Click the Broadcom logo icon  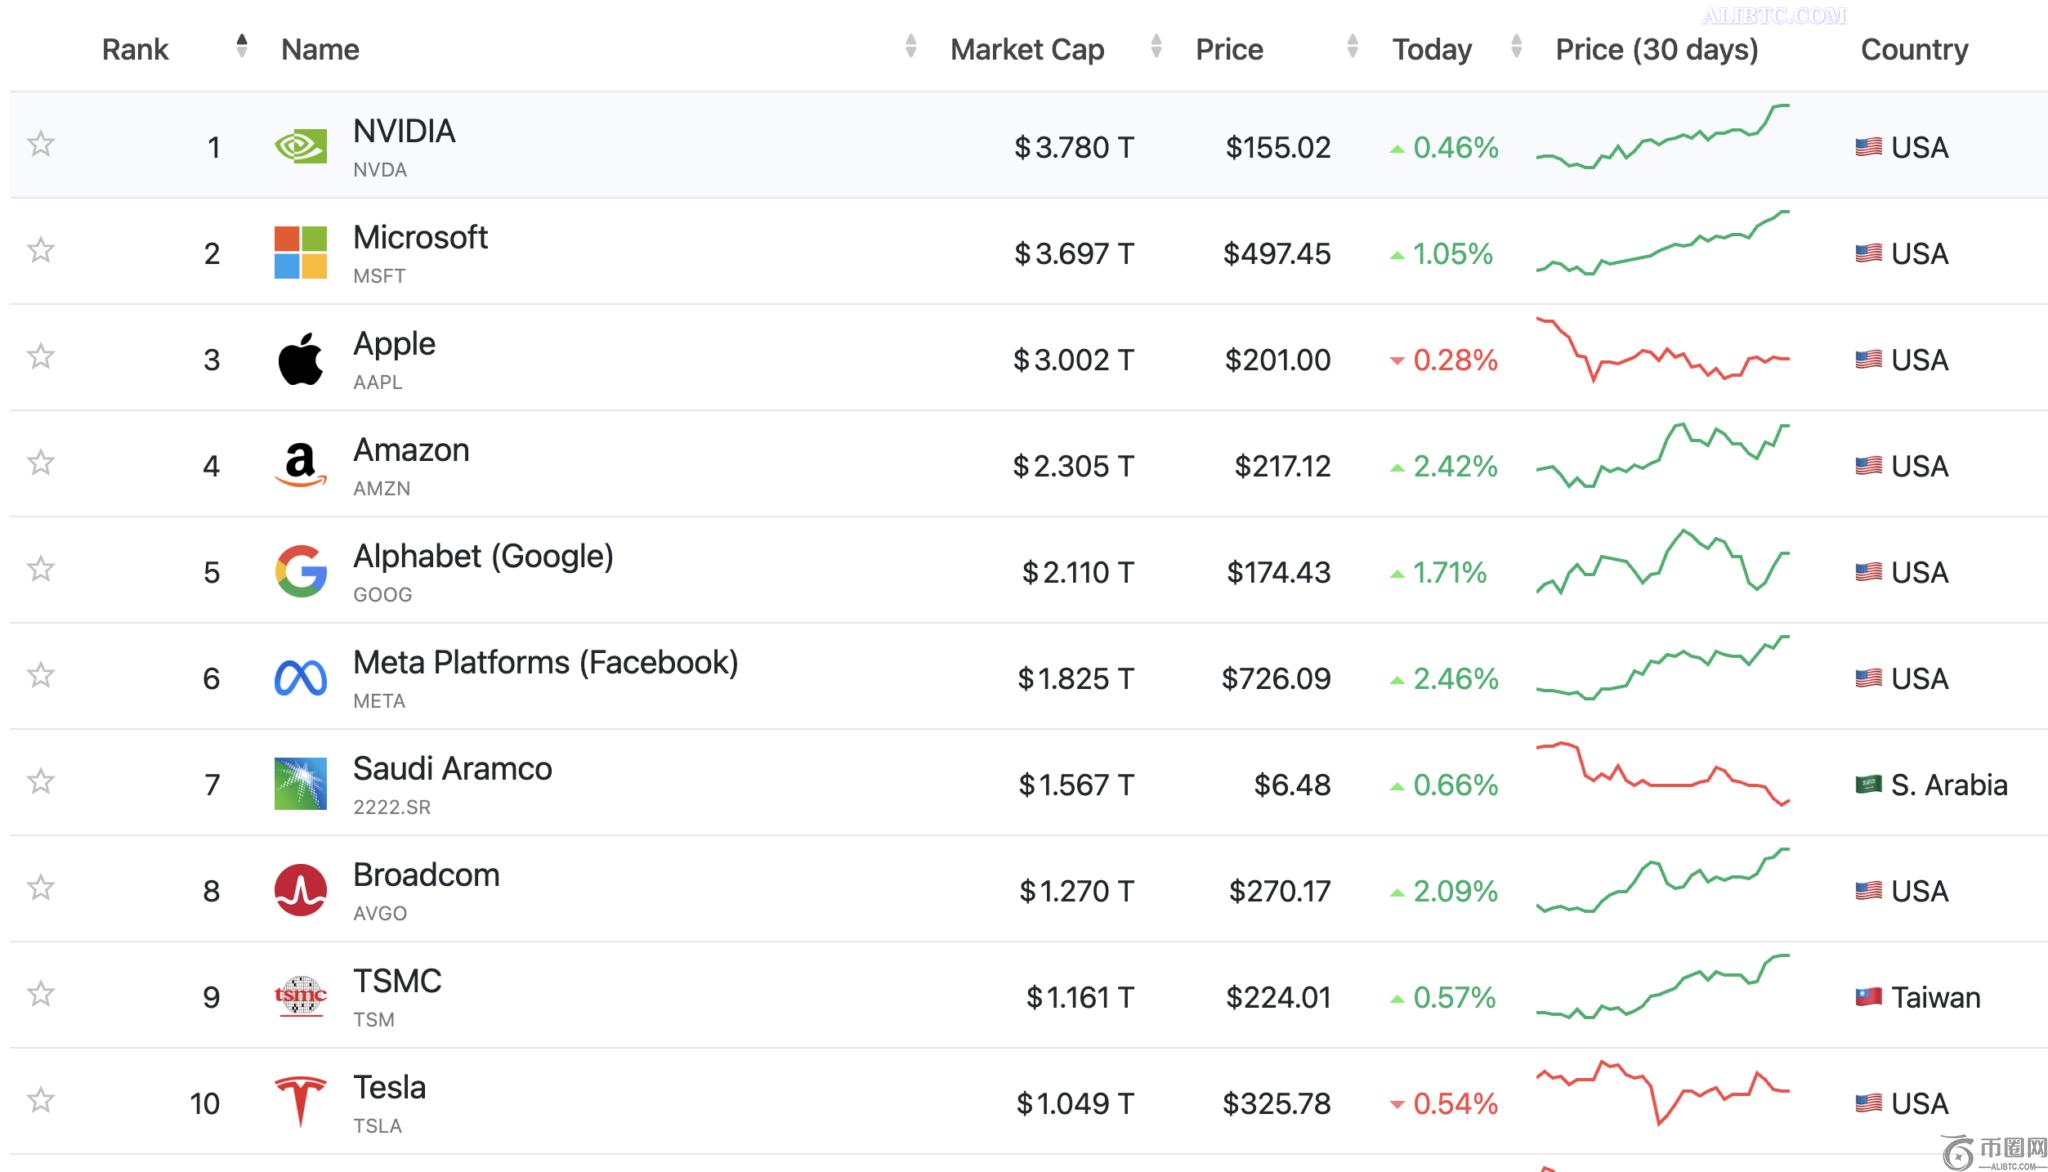300,890
